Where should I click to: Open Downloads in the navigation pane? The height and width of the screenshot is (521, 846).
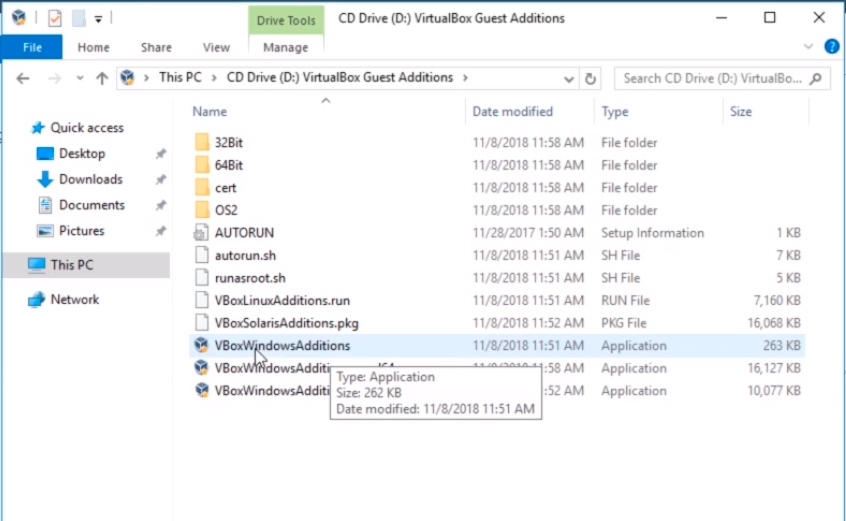tap(91, 180)
